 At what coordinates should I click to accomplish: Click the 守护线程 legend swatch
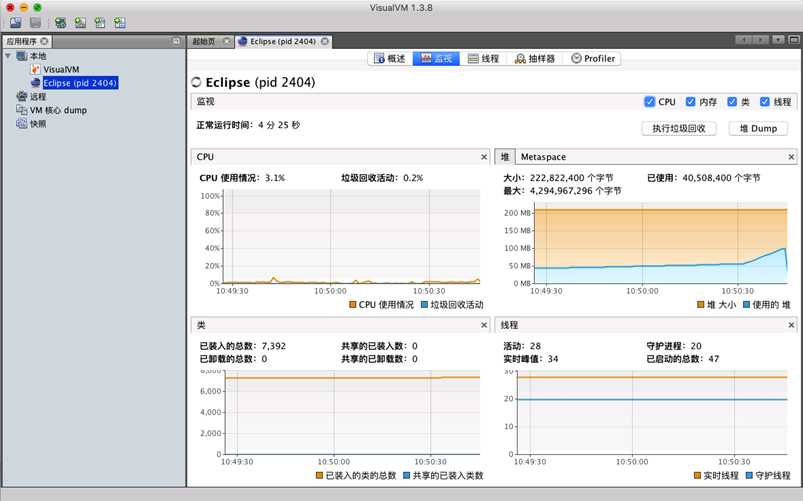click(749, 475)
